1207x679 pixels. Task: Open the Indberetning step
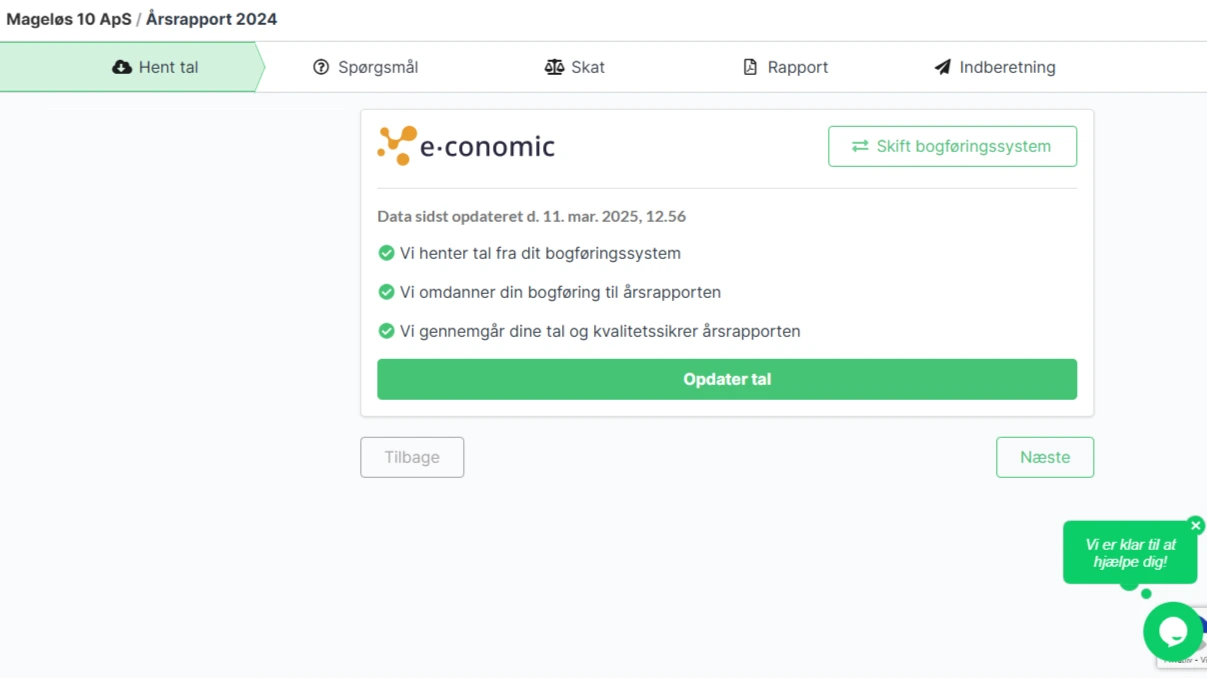995,67
